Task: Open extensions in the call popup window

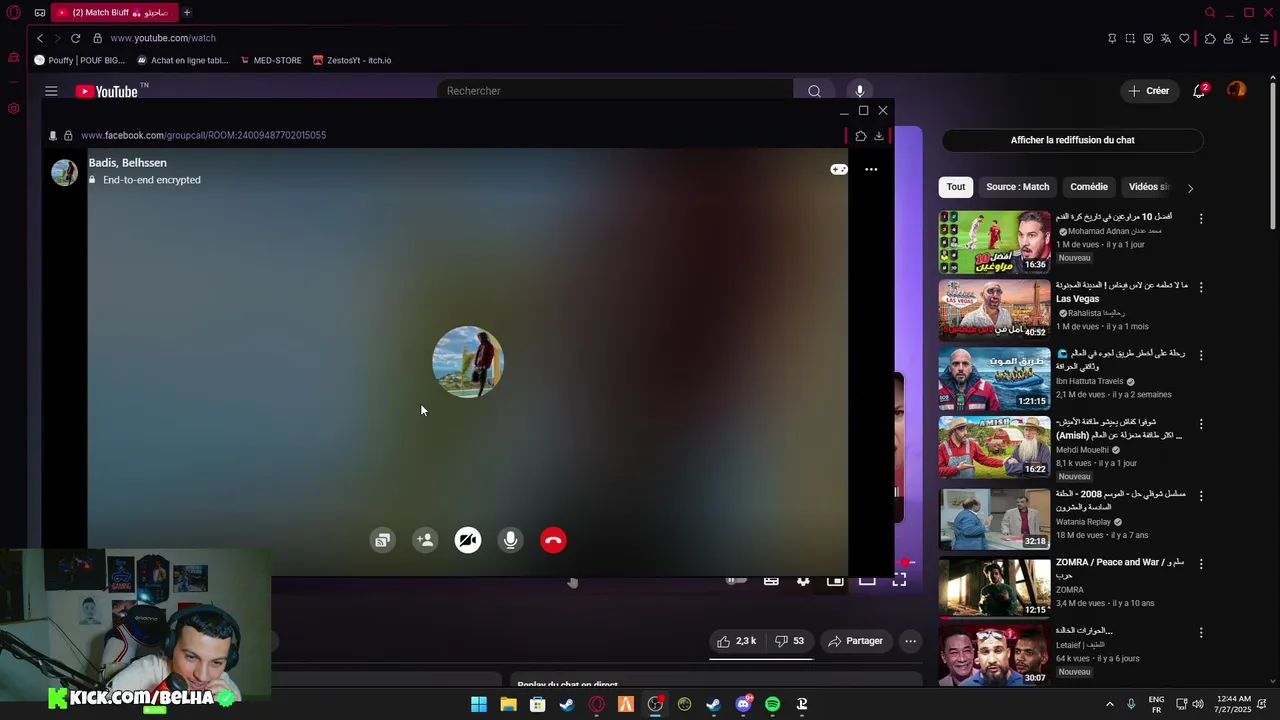Action: 861,135
